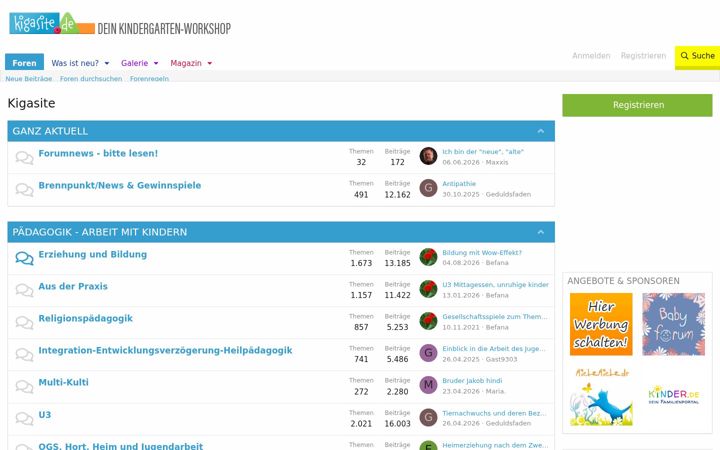720x450 pixels.
Task: Open latest post 'Antipathie'
Action: point(459,184)
